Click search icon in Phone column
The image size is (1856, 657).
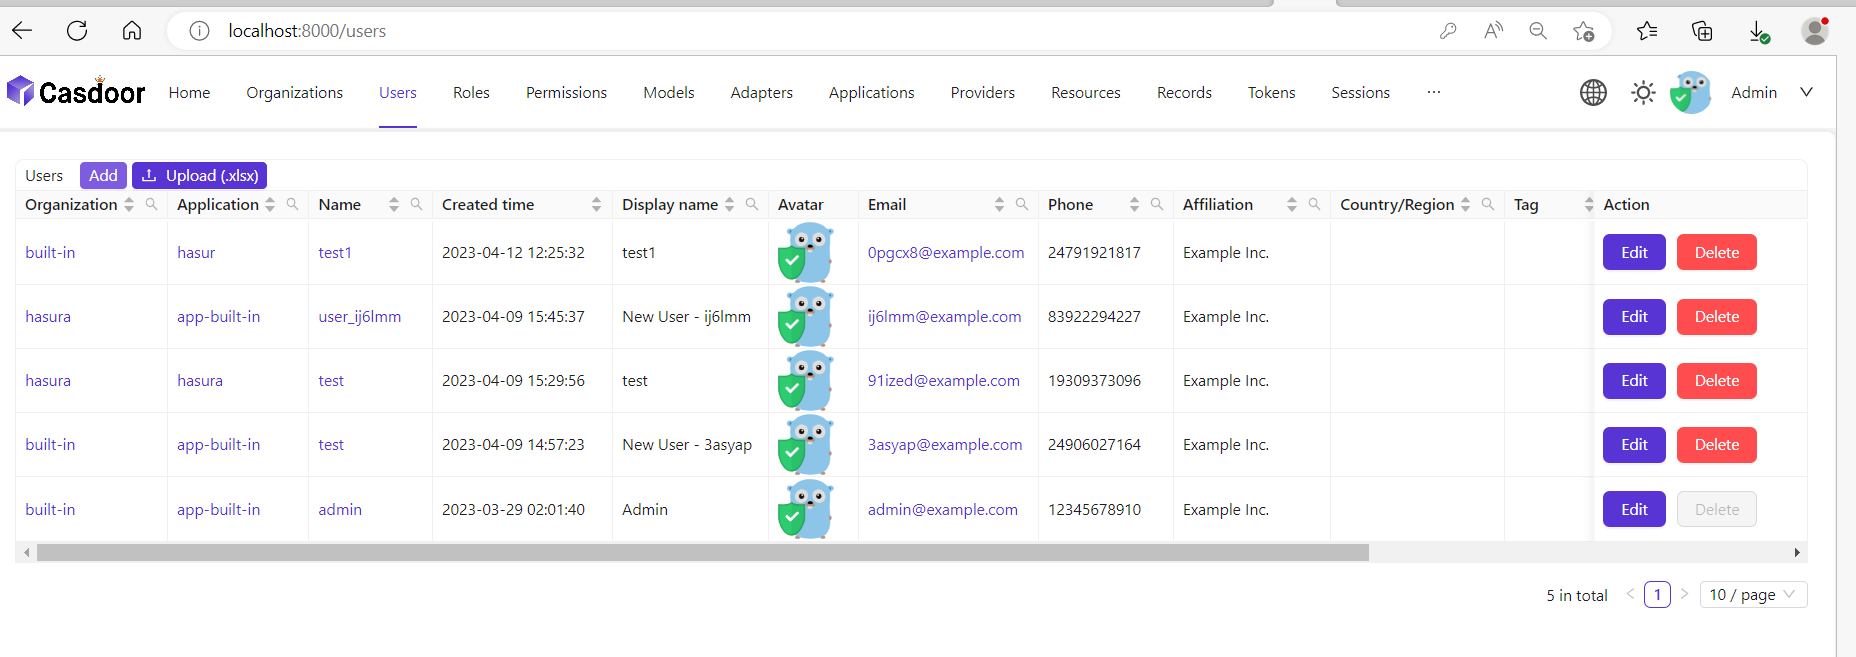coord(1156,204)
